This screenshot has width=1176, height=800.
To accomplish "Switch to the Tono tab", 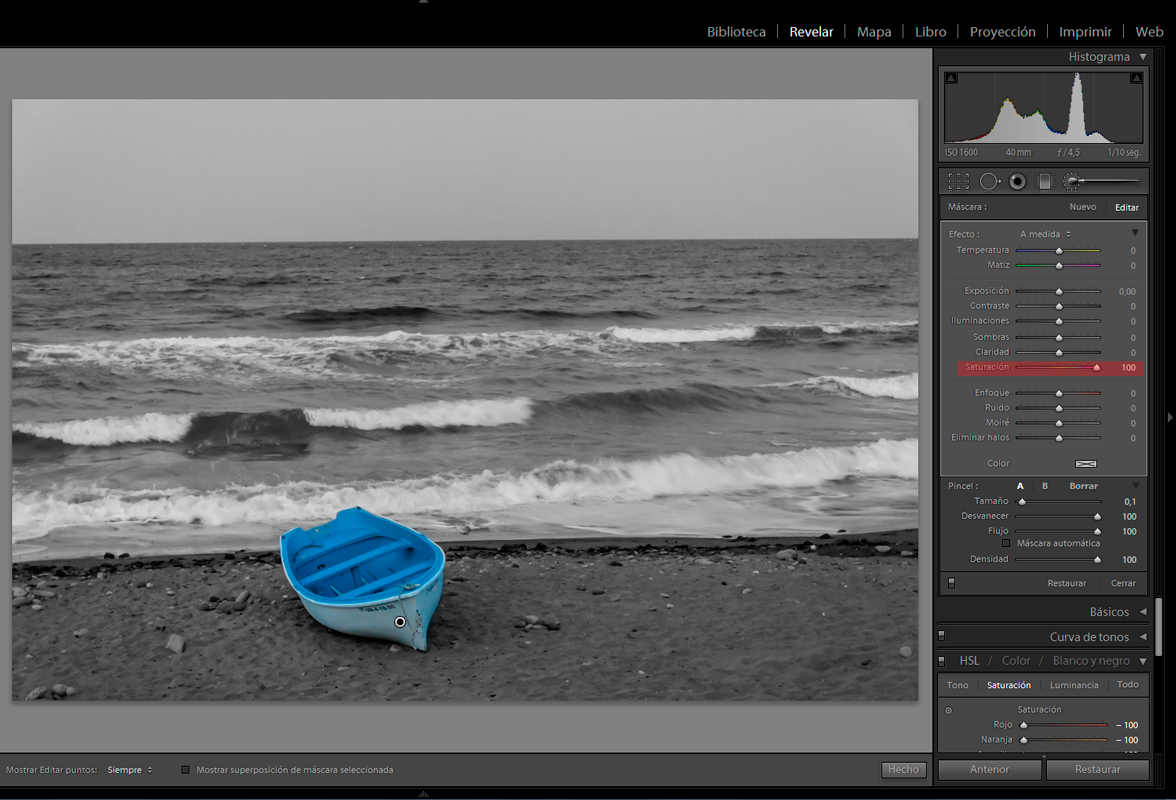I will pyautogui.click(x=957, y=685).
